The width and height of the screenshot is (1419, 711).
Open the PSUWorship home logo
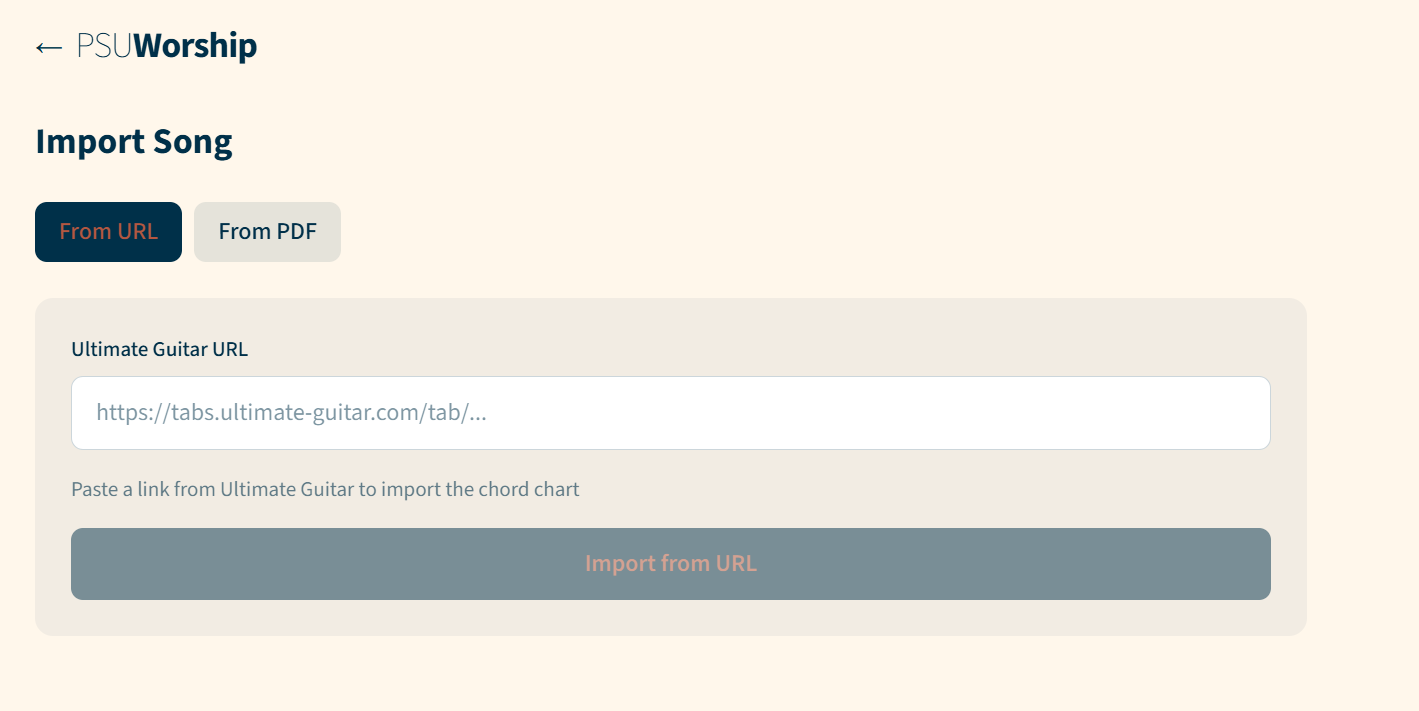[166, 46]
